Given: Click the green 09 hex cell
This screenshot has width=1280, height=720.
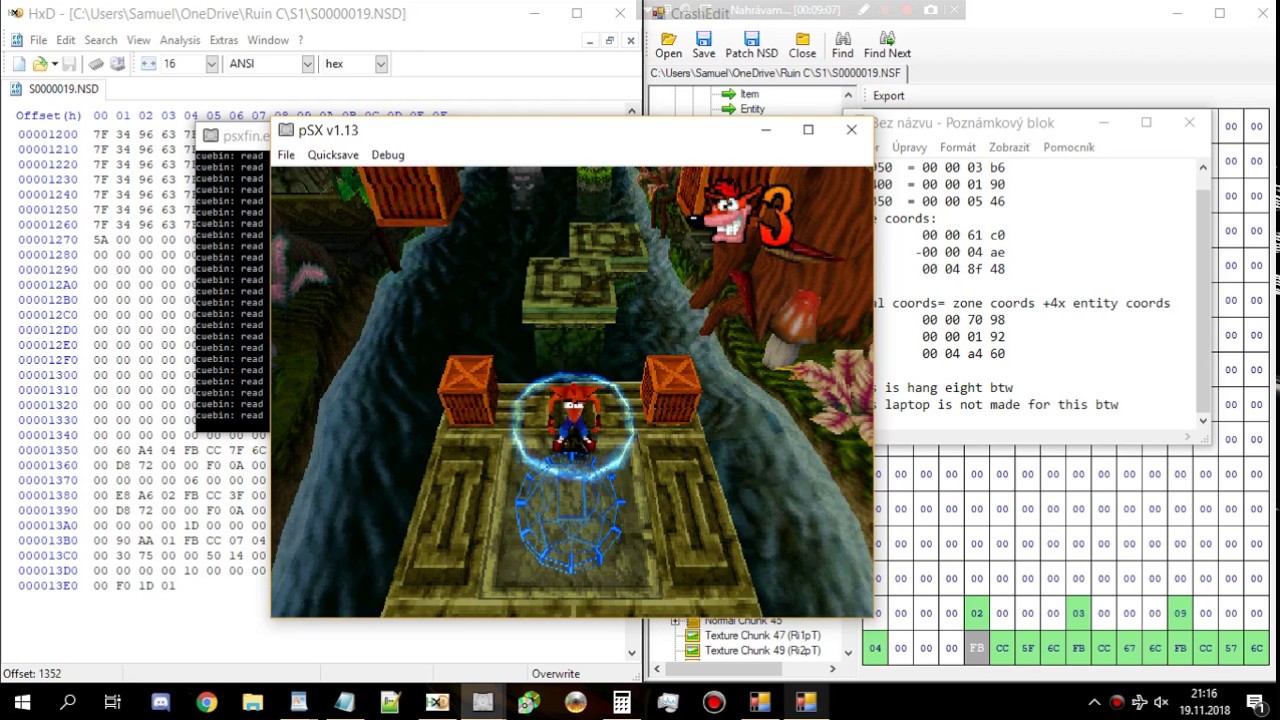Looking at the screenshot, I should (x=1181, y=613).
